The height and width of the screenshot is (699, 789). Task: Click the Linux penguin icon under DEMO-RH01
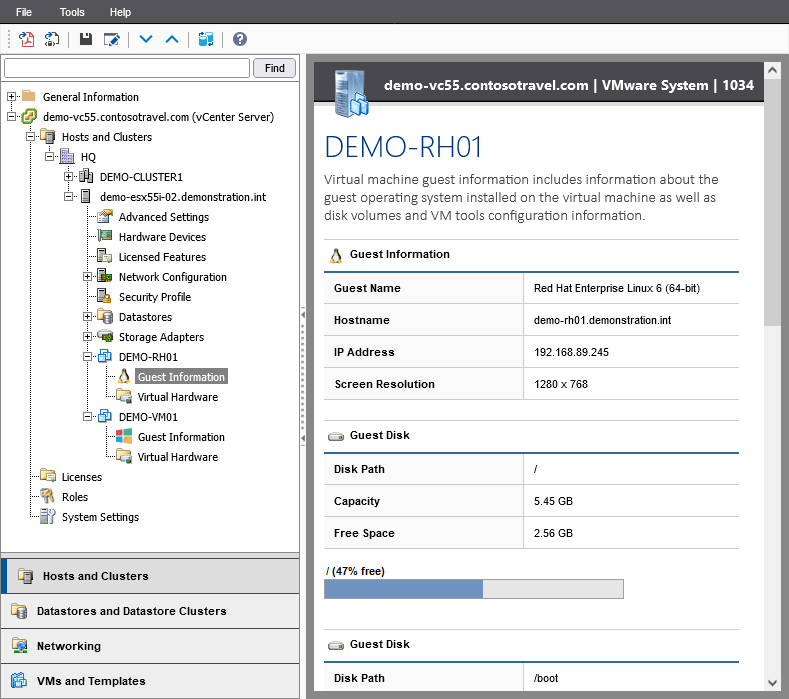coord(124,376)
